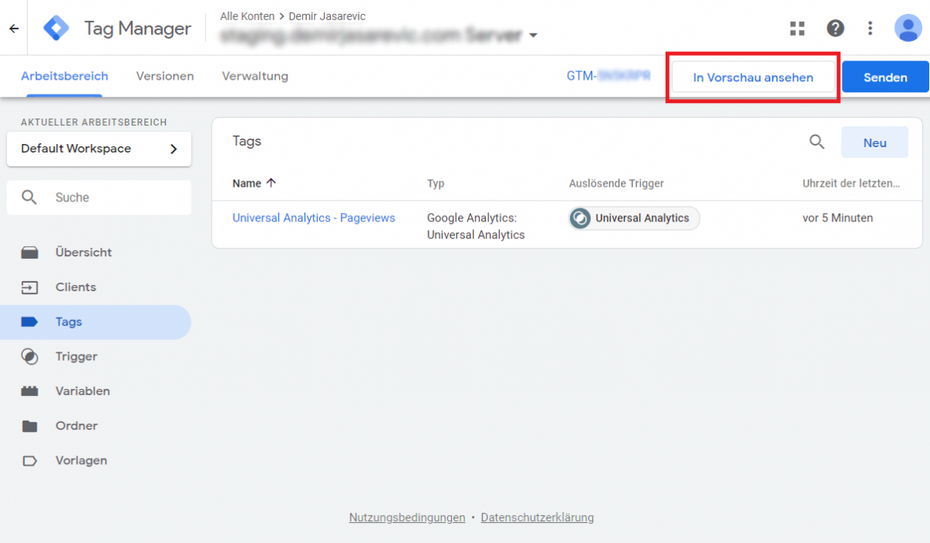The image size is (930, 543).
Task: Click the Trigger circle icon
Action: pos(30,356)
